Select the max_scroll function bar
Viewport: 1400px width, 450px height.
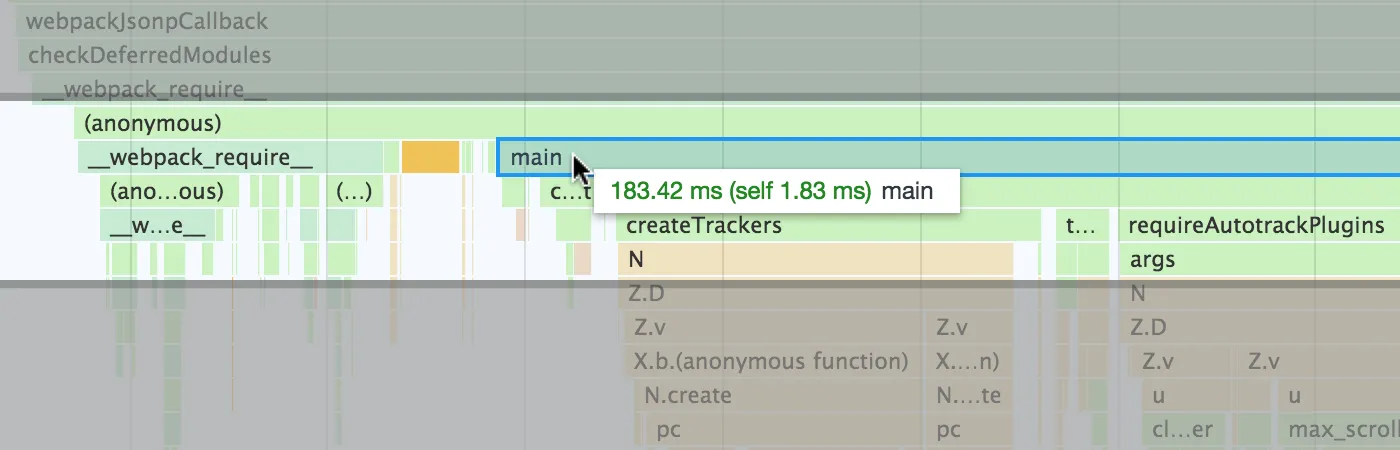click(1338, 430)
